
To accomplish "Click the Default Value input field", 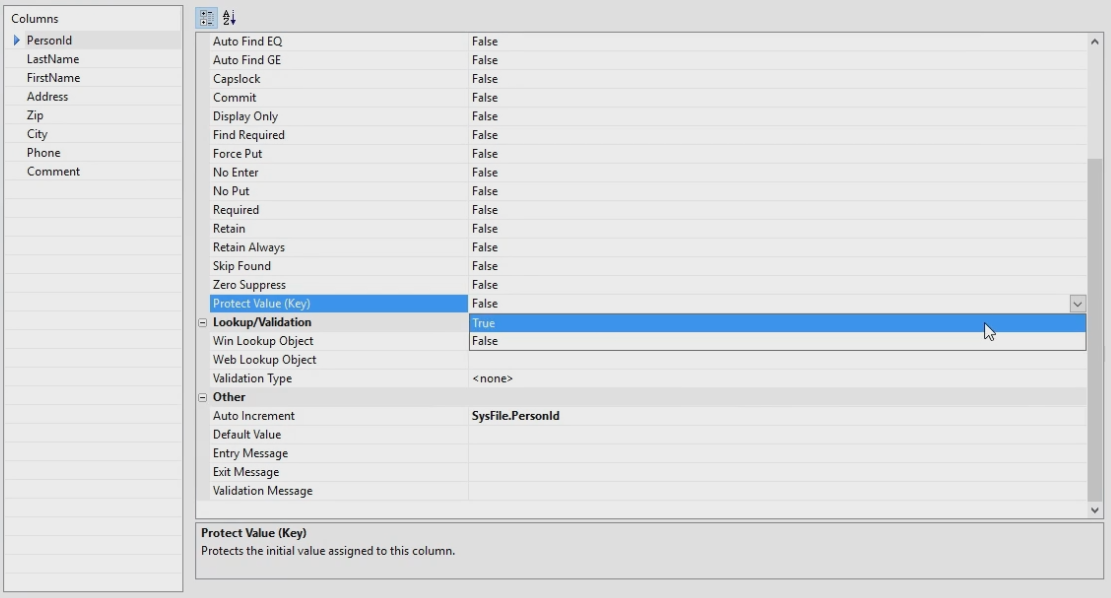I will pyautogui.click(x=776, y=435).
